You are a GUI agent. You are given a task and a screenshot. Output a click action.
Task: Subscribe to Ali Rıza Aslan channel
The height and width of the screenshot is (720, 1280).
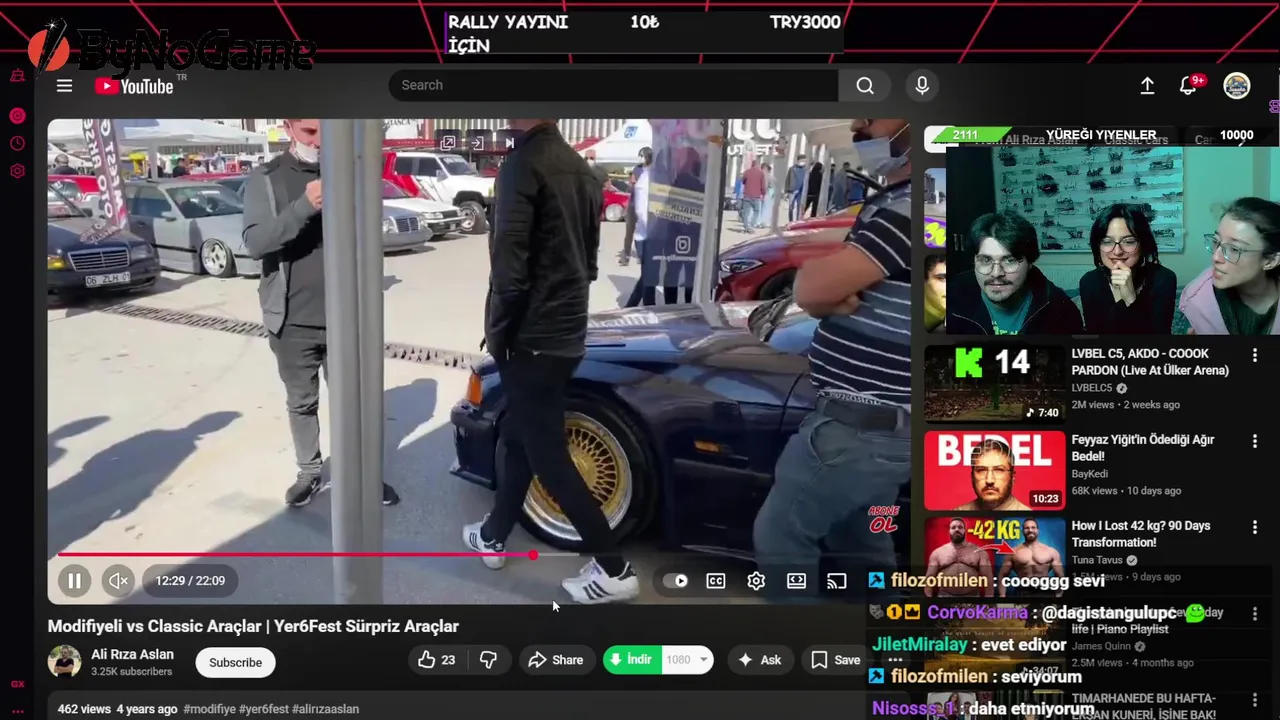pyautogui.click(x=235, y=662)
